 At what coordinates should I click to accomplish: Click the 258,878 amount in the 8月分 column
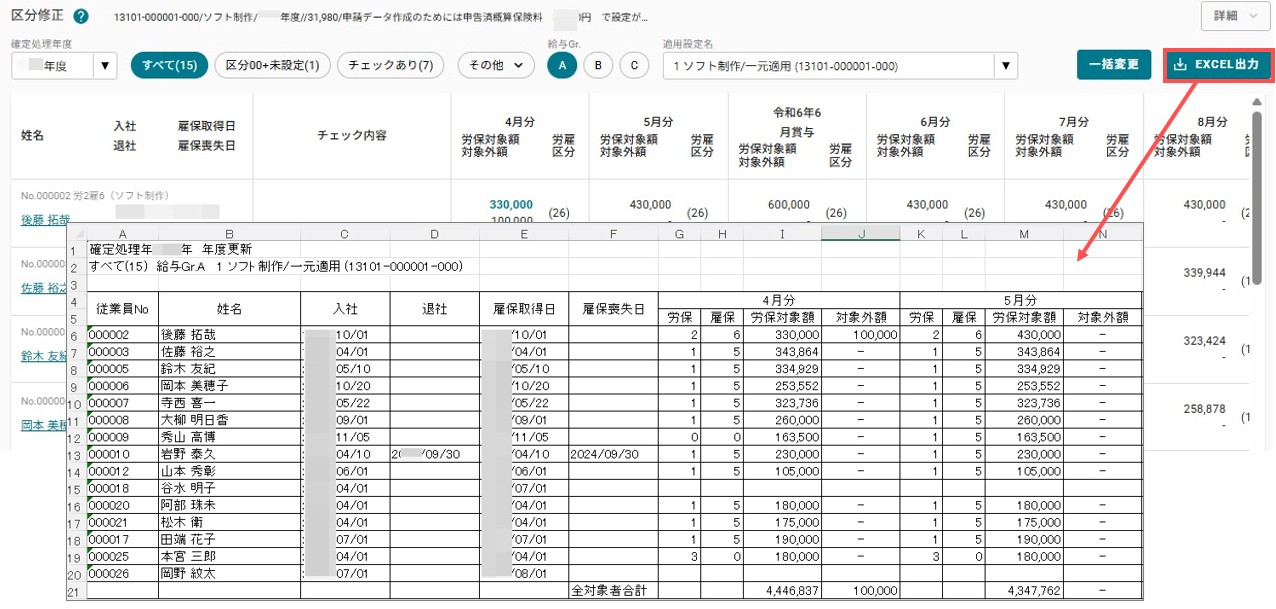coord(1204,409)
